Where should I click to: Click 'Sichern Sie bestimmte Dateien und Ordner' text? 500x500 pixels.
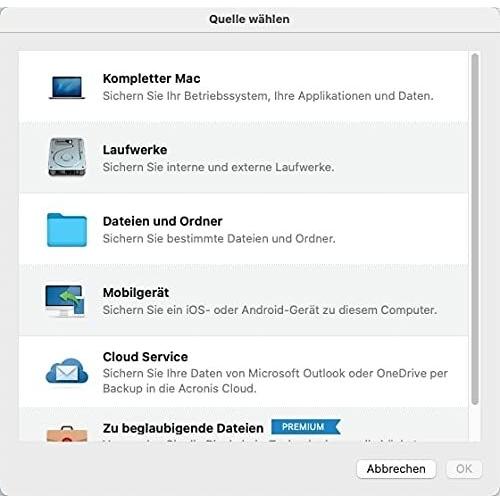pyautogui.click(x=219, y=238)
